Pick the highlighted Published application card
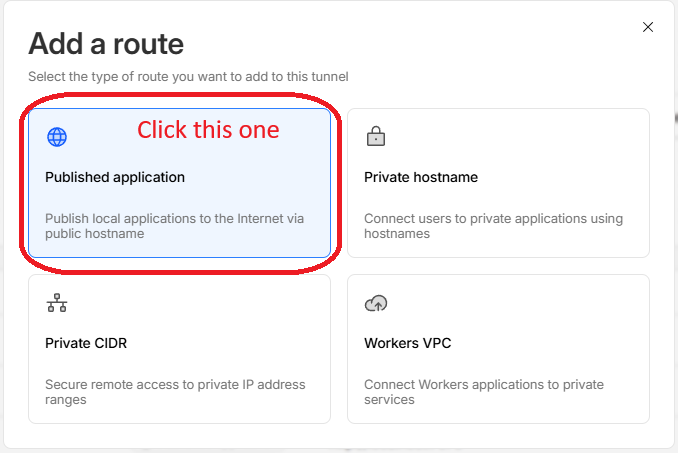Viewport: 678px width, 453px height. (179, 183)
